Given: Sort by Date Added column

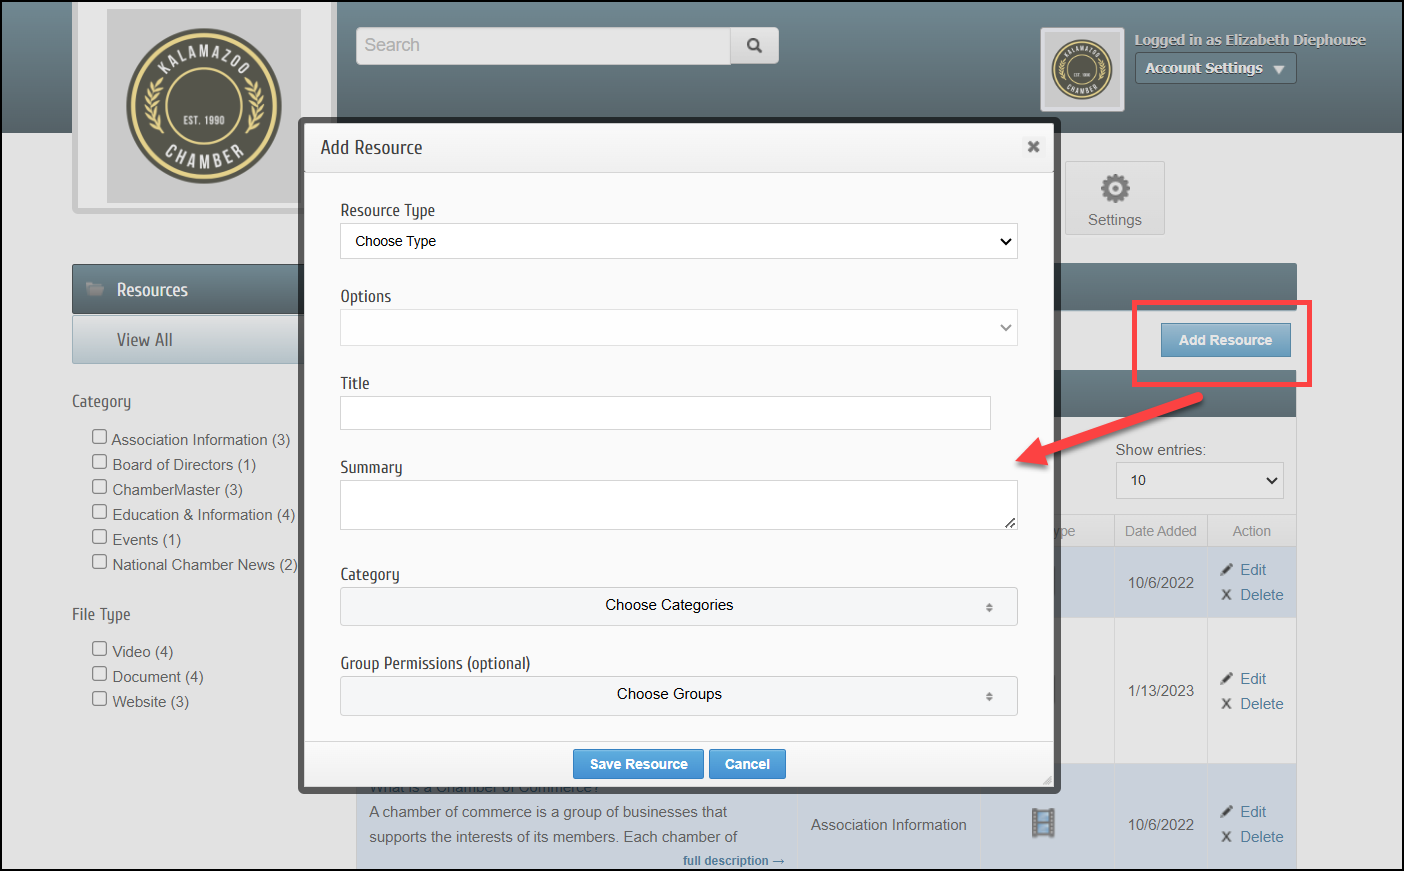Looking at the screenshot, I should click(1160, 531).
